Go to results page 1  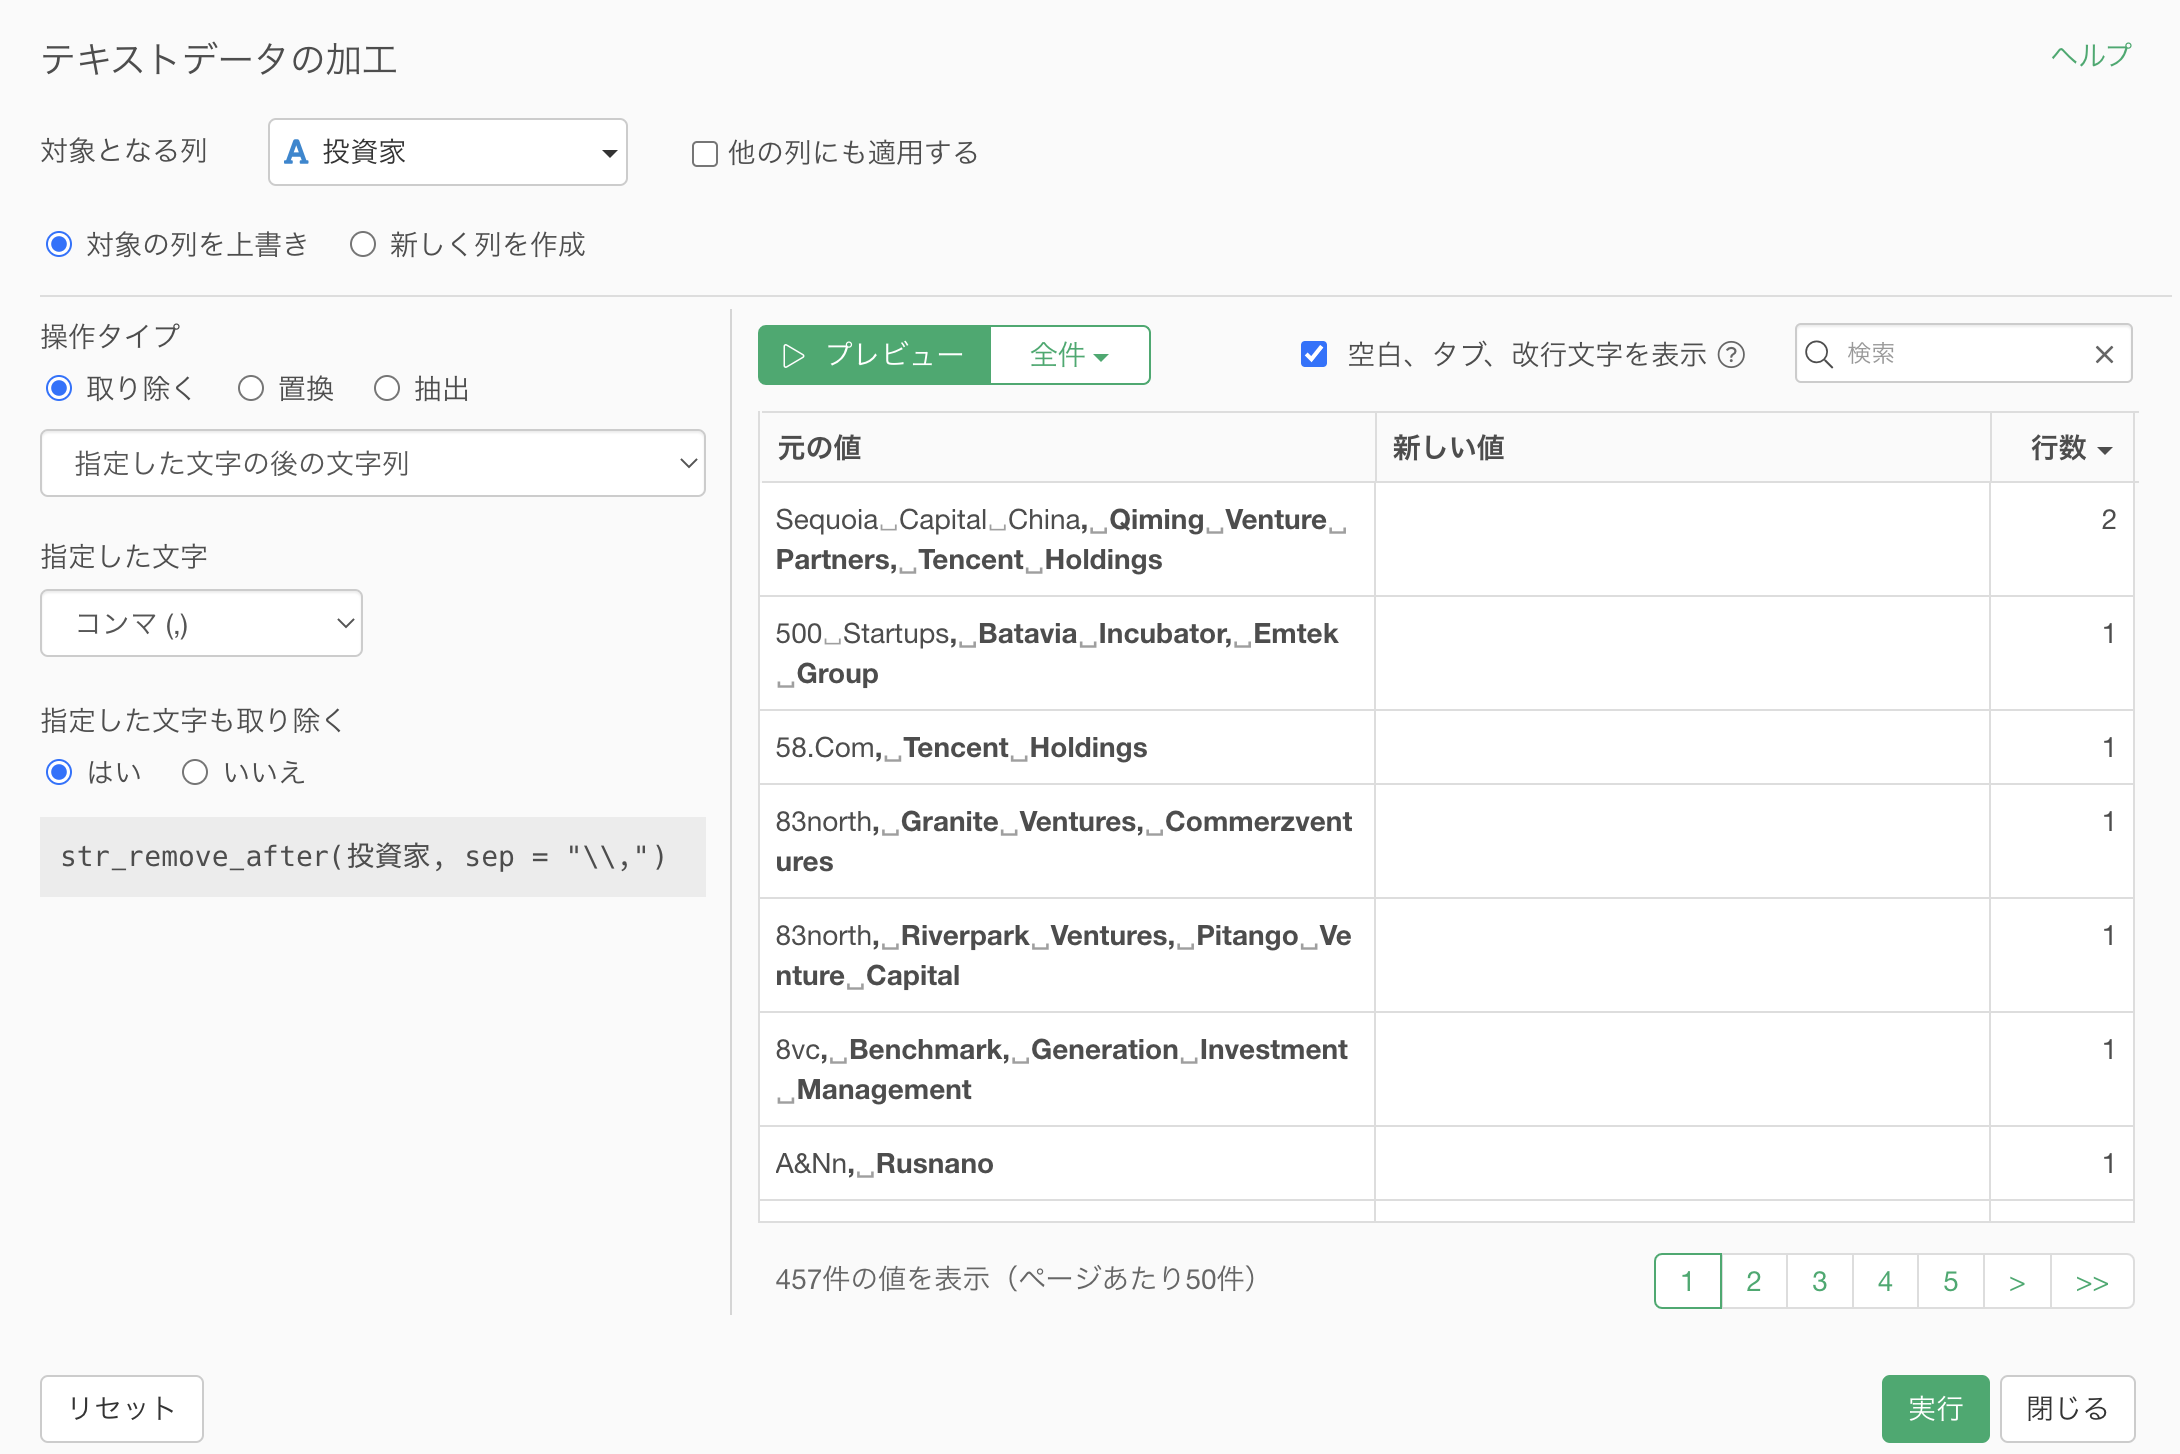[x=1687, y=1281]
